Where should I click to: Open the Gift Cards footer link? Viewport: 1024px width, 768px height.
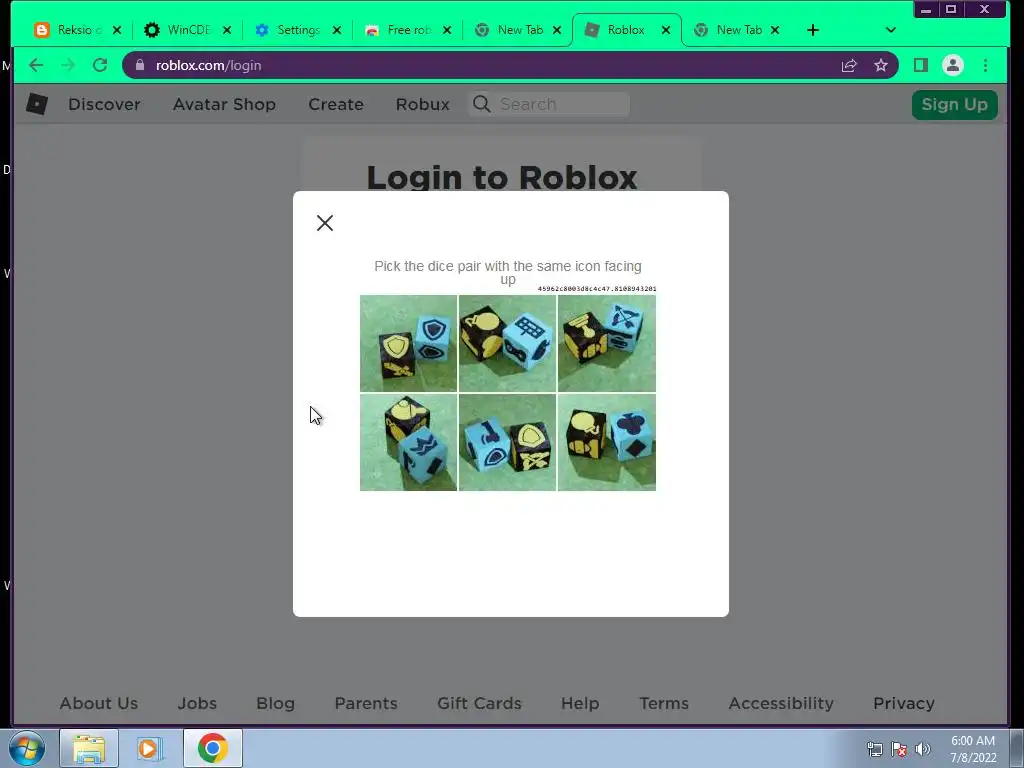tap(479, 703)
